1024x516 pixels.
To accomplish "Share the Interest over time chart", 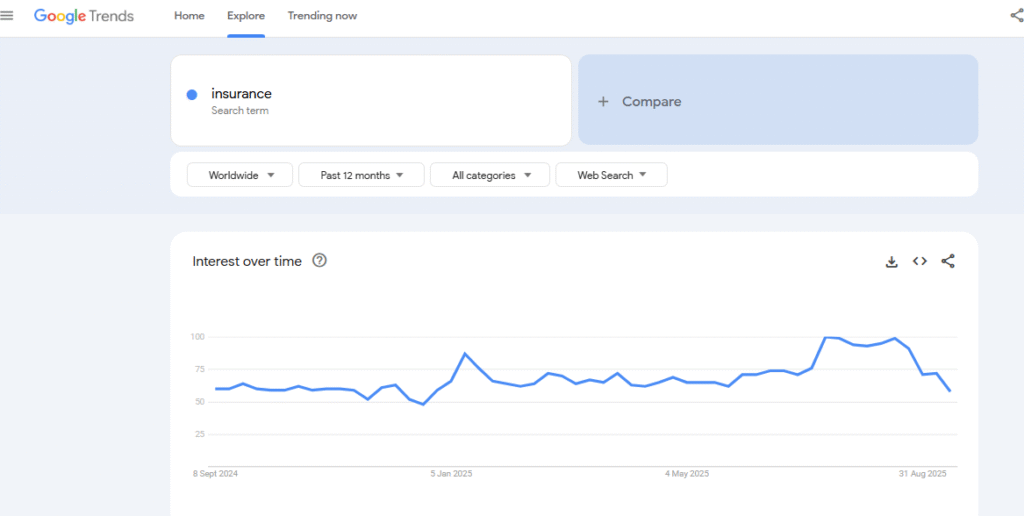I will [x=948, y=262].
